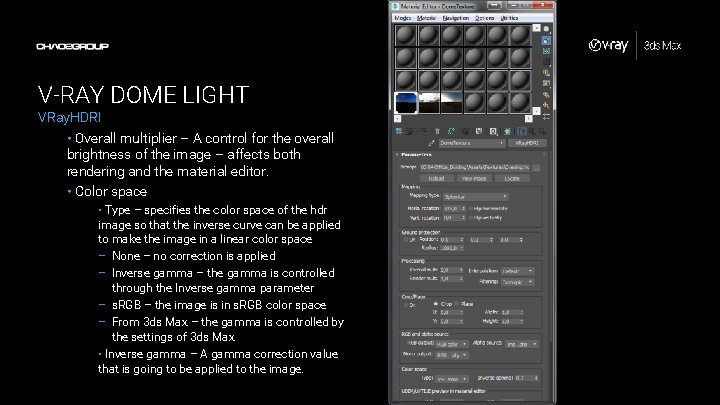
Task: Toggle the Show End Result icon
Action: (x=522, y=132)
